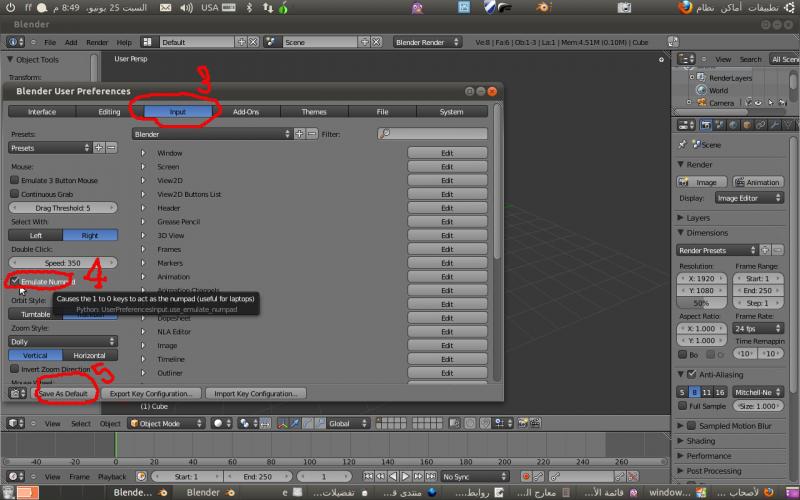Click the OpenGL render active viewport icon
The width and height of the screenshot is (800, 500).
(x=523, y=423)
